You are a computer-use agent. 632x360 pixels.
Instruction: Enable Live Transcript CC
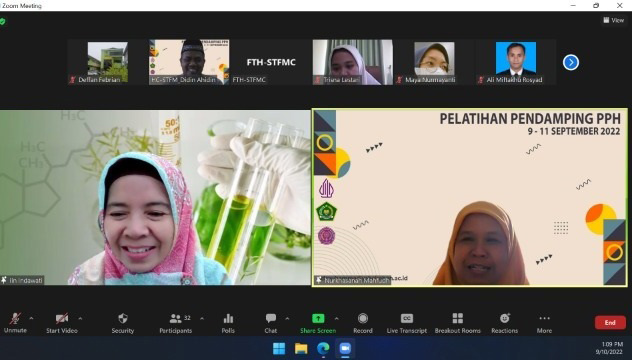[x=407, y=323]
